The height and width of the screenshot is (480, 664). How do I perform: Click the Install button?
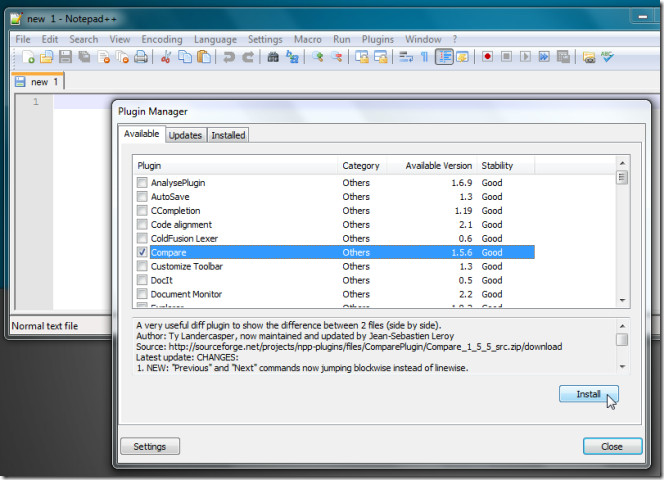click(589, 394)
